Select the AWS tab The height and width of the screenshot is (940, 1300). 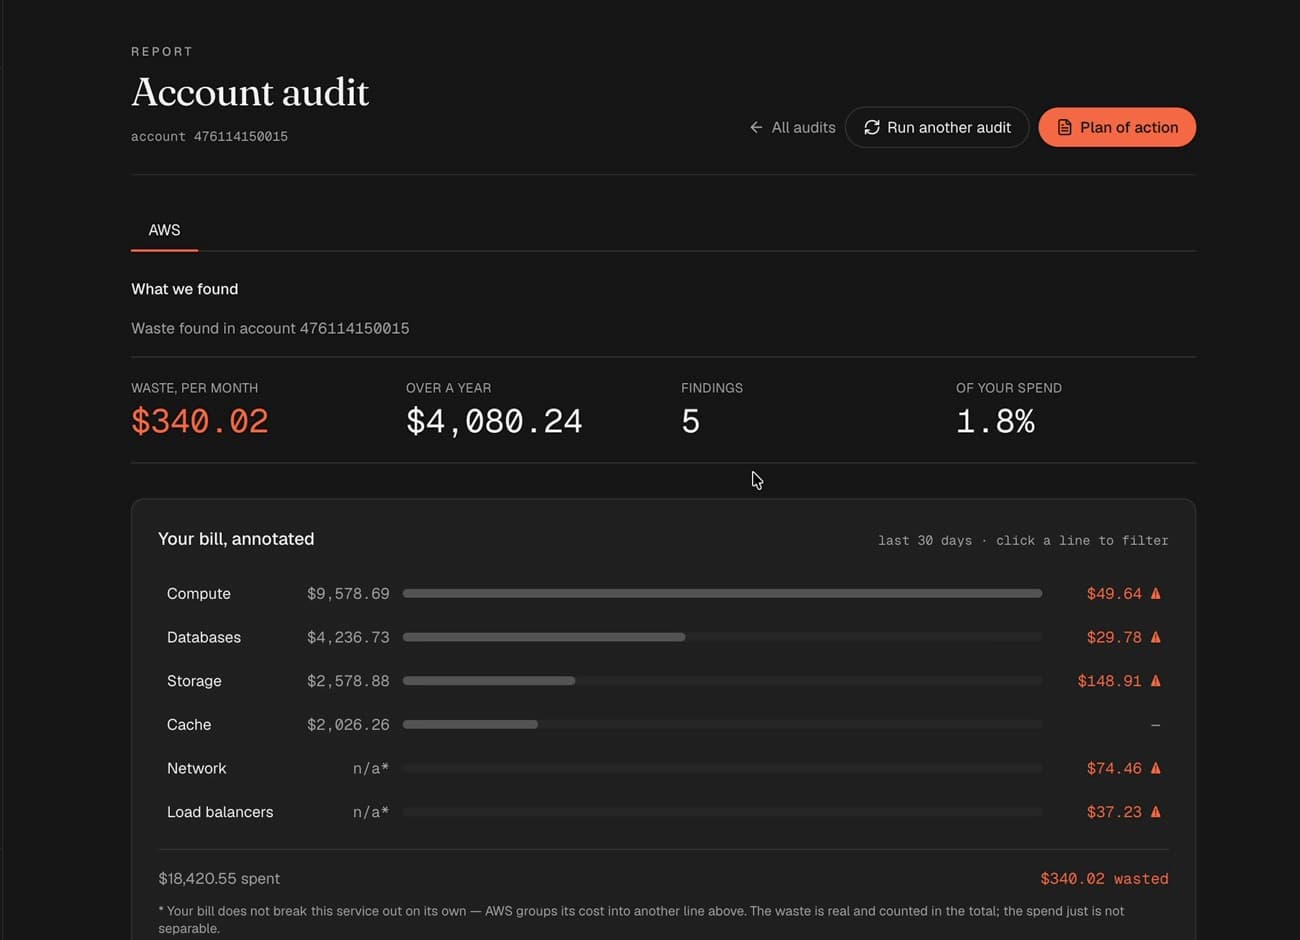pos(164,230)
